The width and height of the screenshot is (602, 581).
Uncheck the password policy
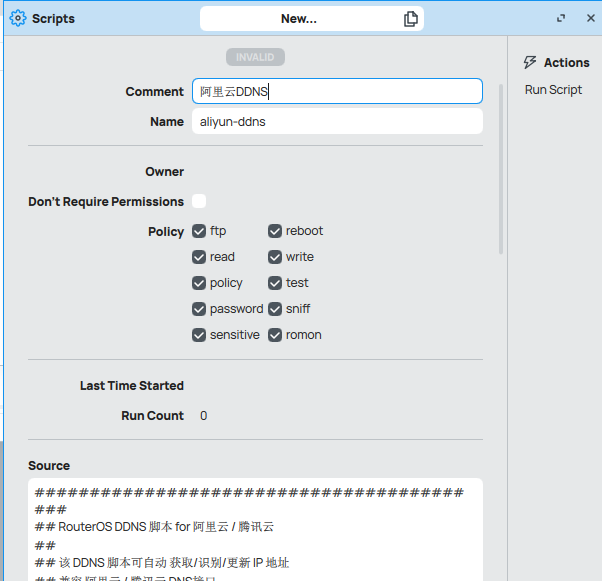tap(199, 309)
